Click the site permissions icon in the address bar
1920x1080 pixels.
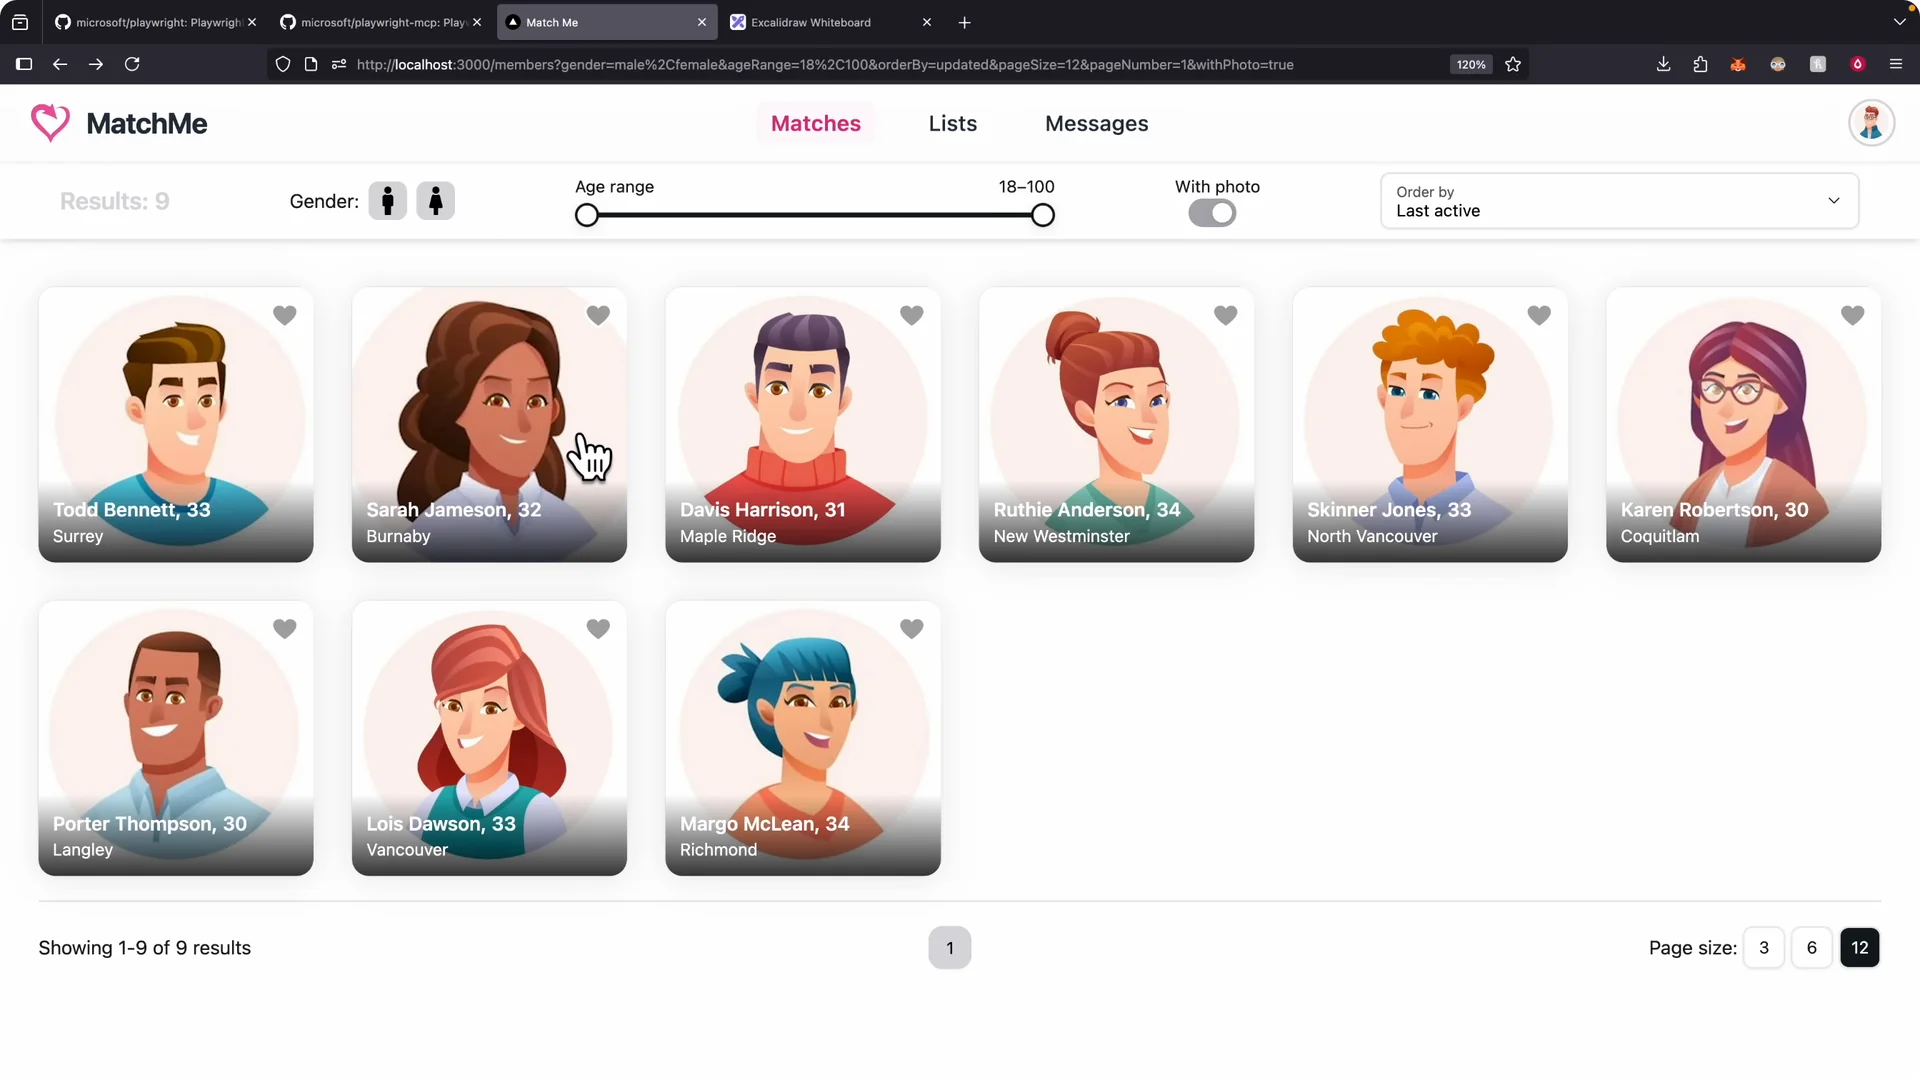coord(339,64)
